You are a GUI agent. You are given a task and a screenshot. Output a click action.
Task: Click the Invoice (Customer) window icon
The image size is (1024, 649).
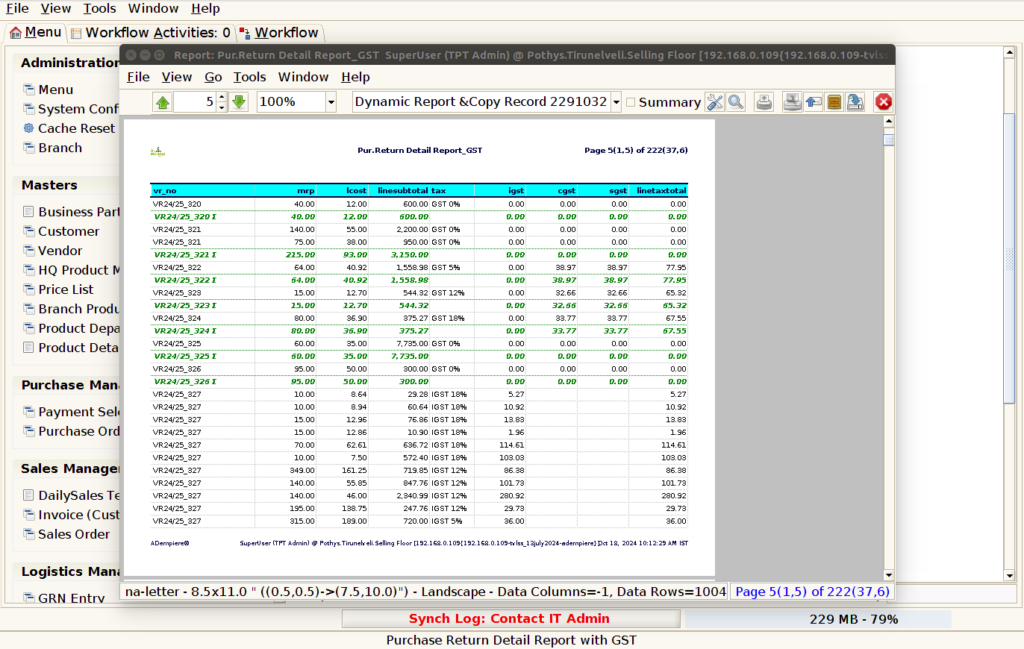(29, 514)
